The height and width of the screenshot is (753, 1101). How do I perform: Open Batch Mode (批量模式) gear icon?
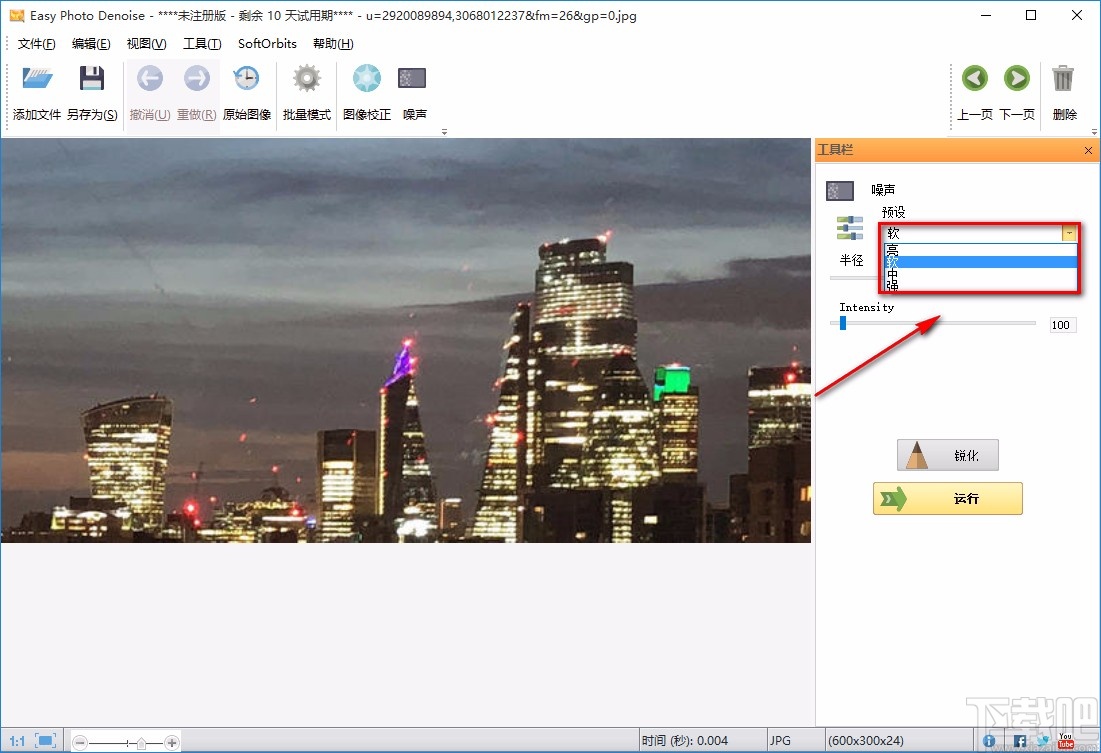coord(307,78)
